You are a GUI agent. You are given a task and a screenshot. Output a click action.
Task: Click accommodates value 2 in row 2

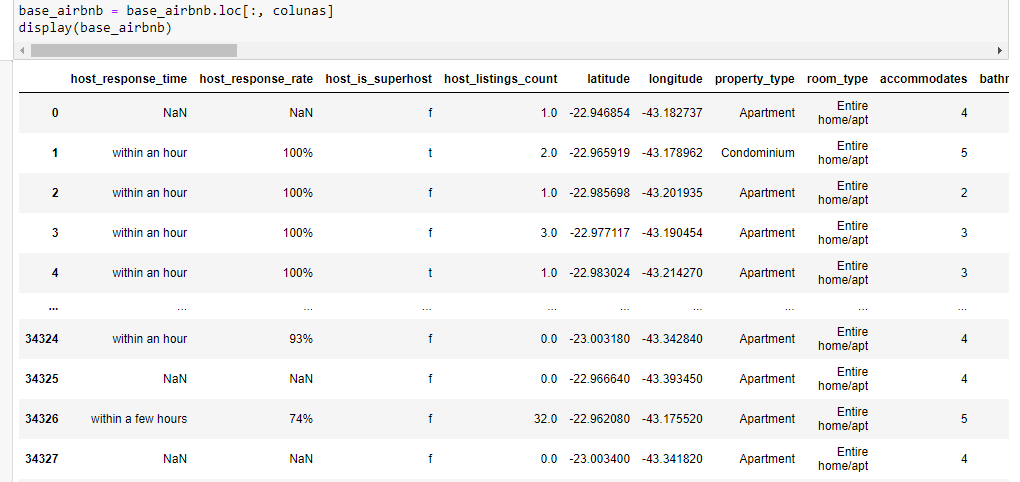coord(964,193)
